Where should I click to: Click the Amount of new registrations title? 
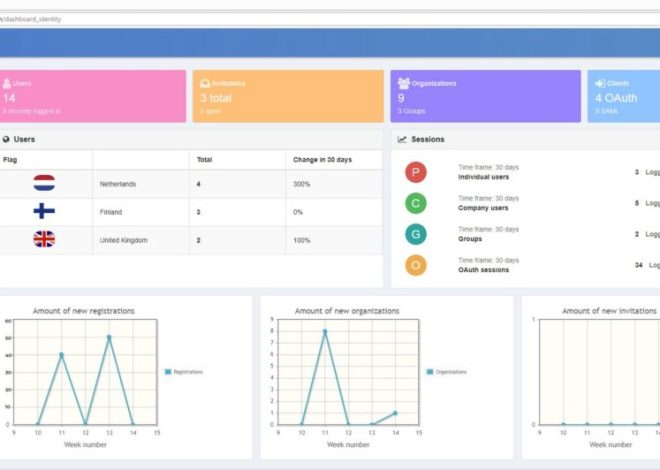pos(84,311)
